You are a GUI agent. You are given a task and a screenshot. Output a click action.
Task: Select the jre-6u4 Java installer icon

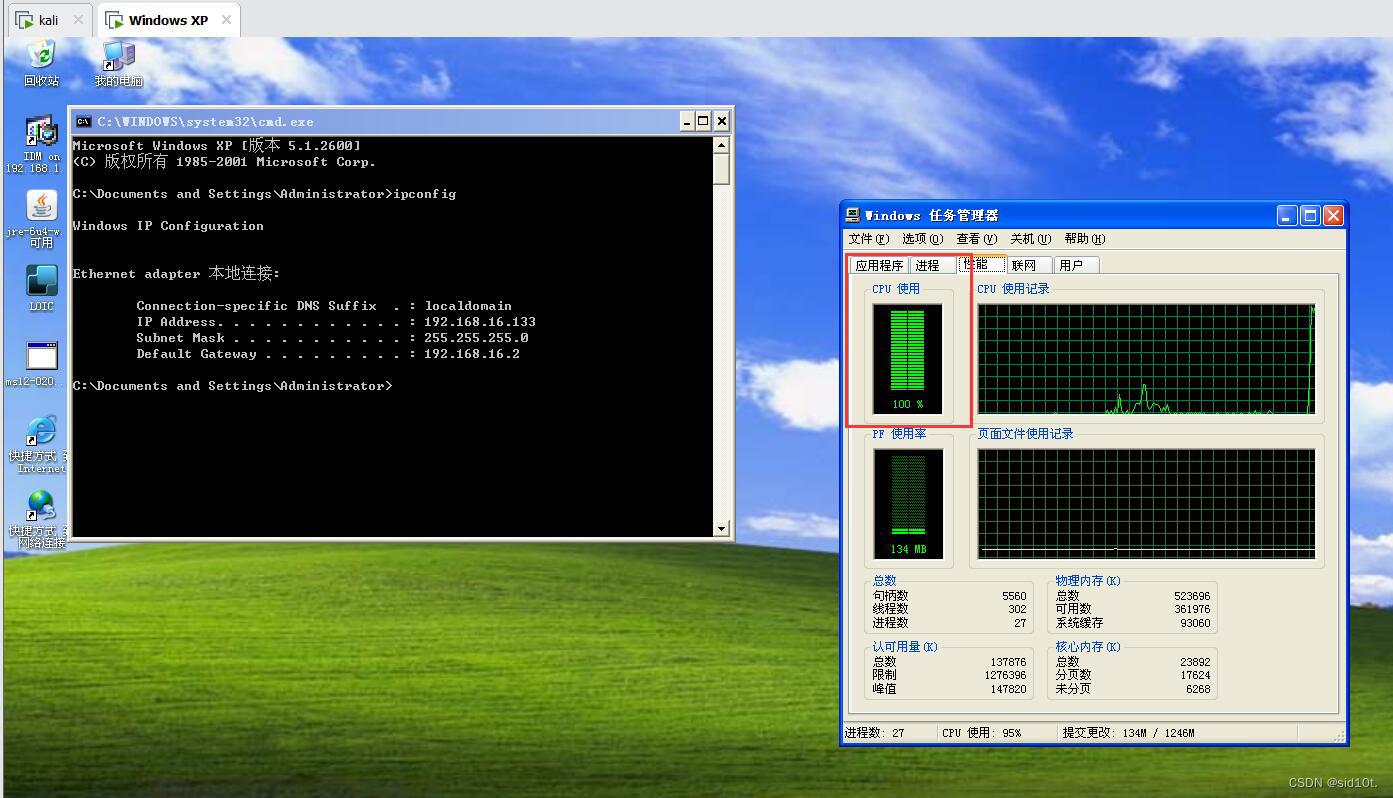(x=41, y=219)
